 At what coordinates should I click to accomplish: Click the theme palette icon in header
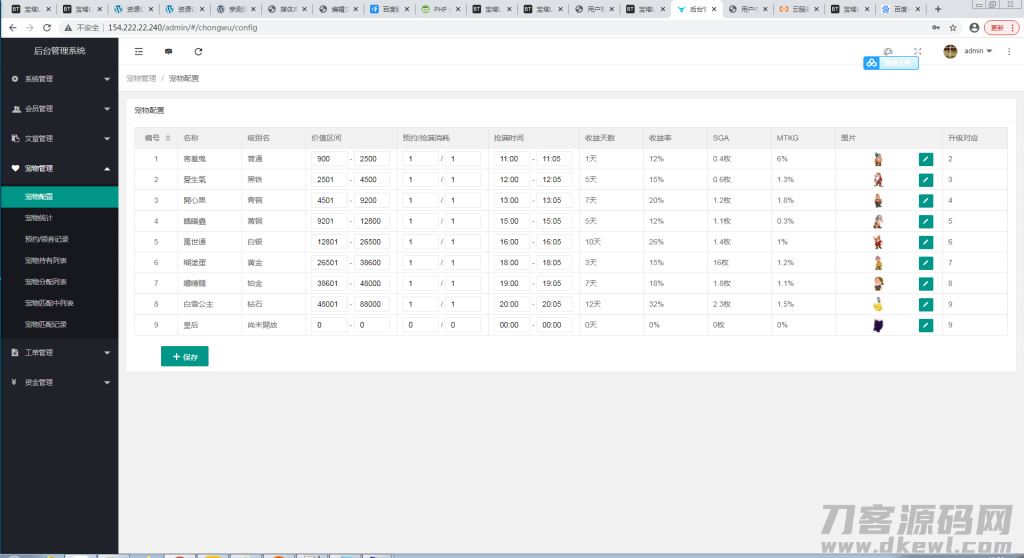887,51
